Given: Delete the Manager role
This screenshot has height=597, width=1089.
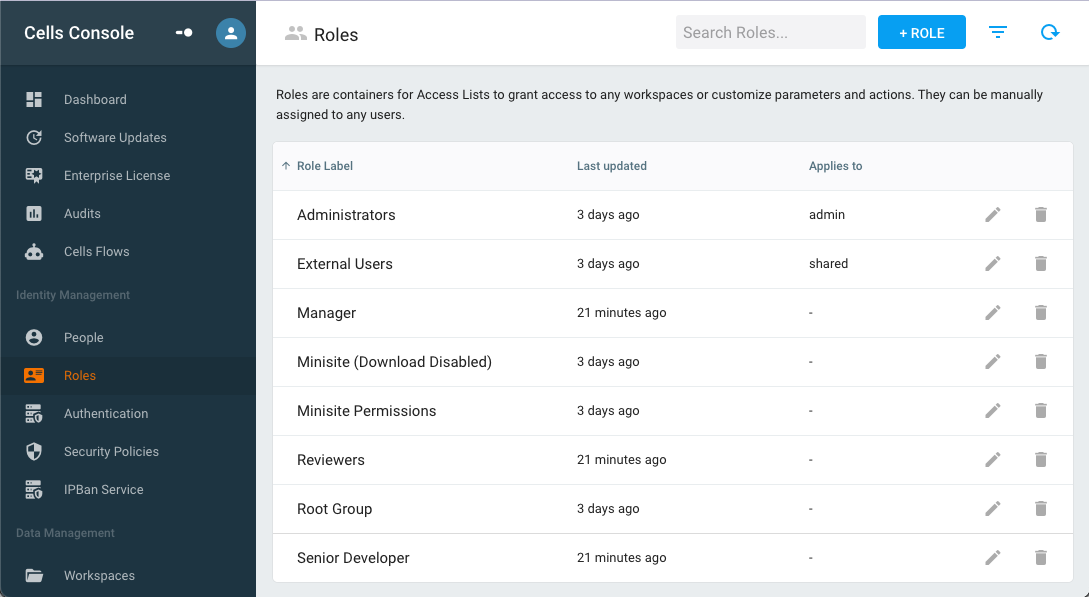Looking at the screenshot, I should [1040, 313].
